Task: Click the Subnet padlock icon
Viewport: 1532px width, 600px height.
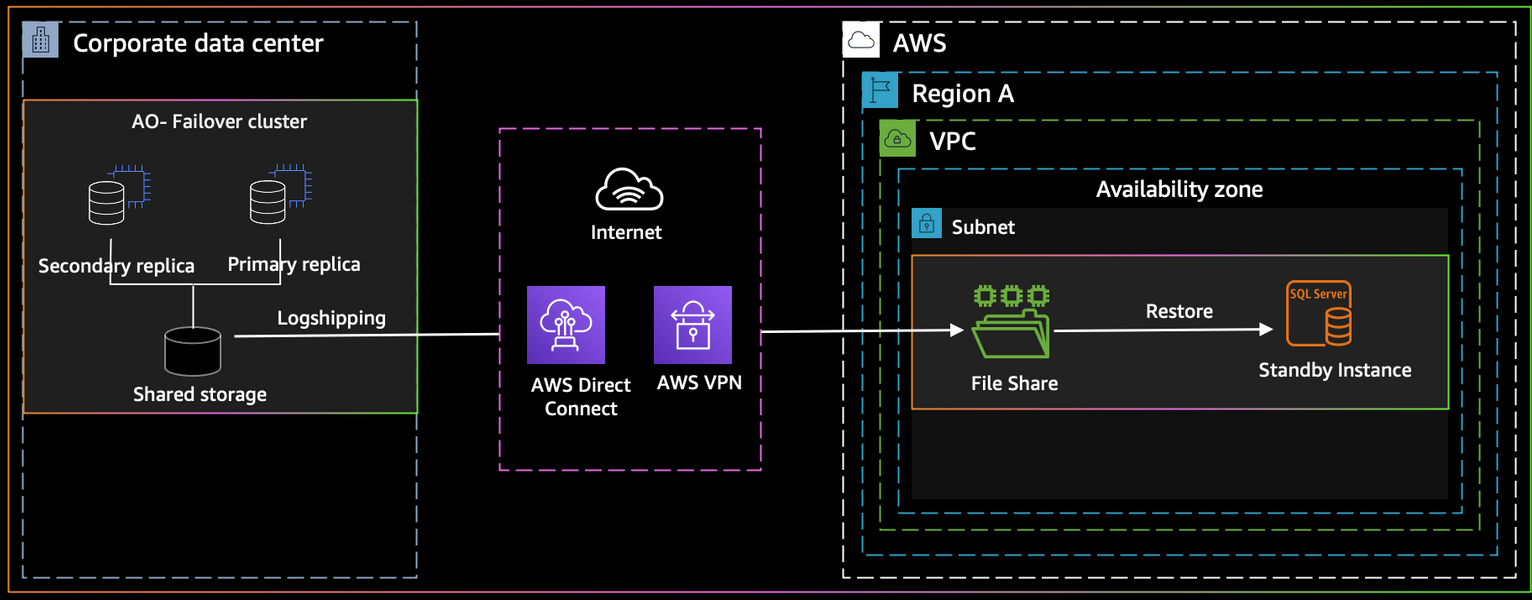Action: pos(927,223)
